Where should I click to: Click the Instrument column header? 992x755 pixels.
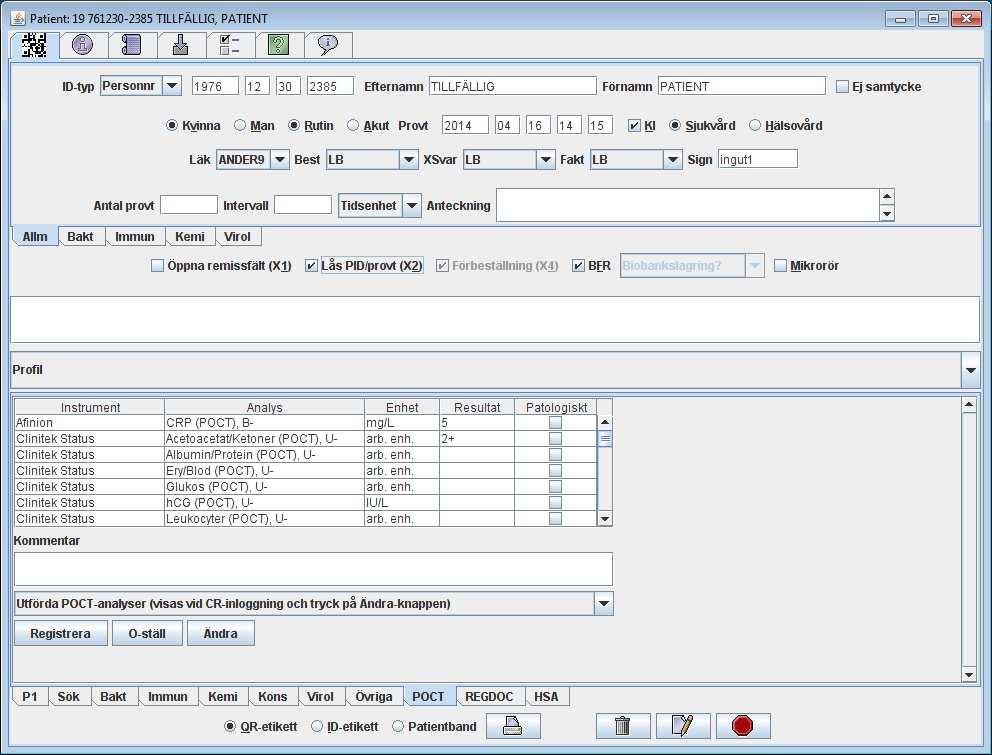[x=90, y=408]
